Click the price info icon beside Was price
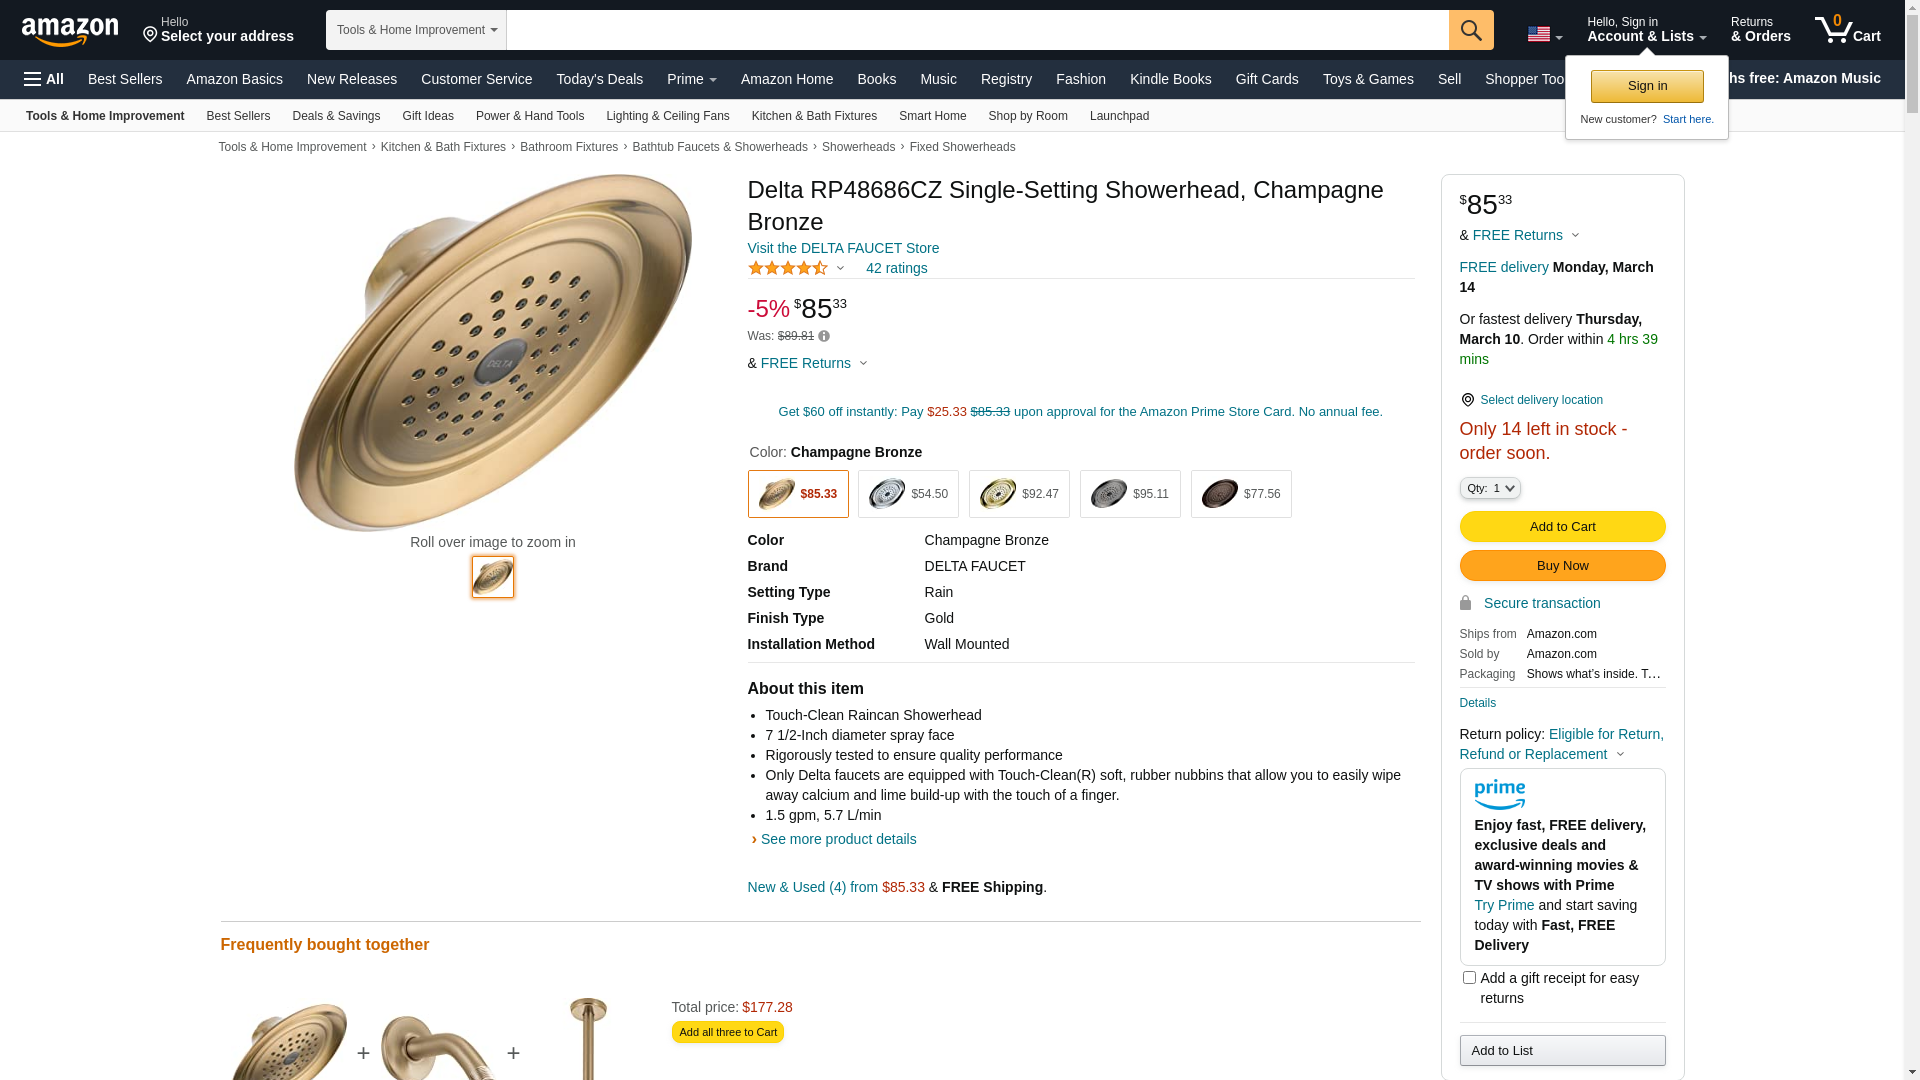Screen dimensions: 1920x1080 click(x=824, y=337)
